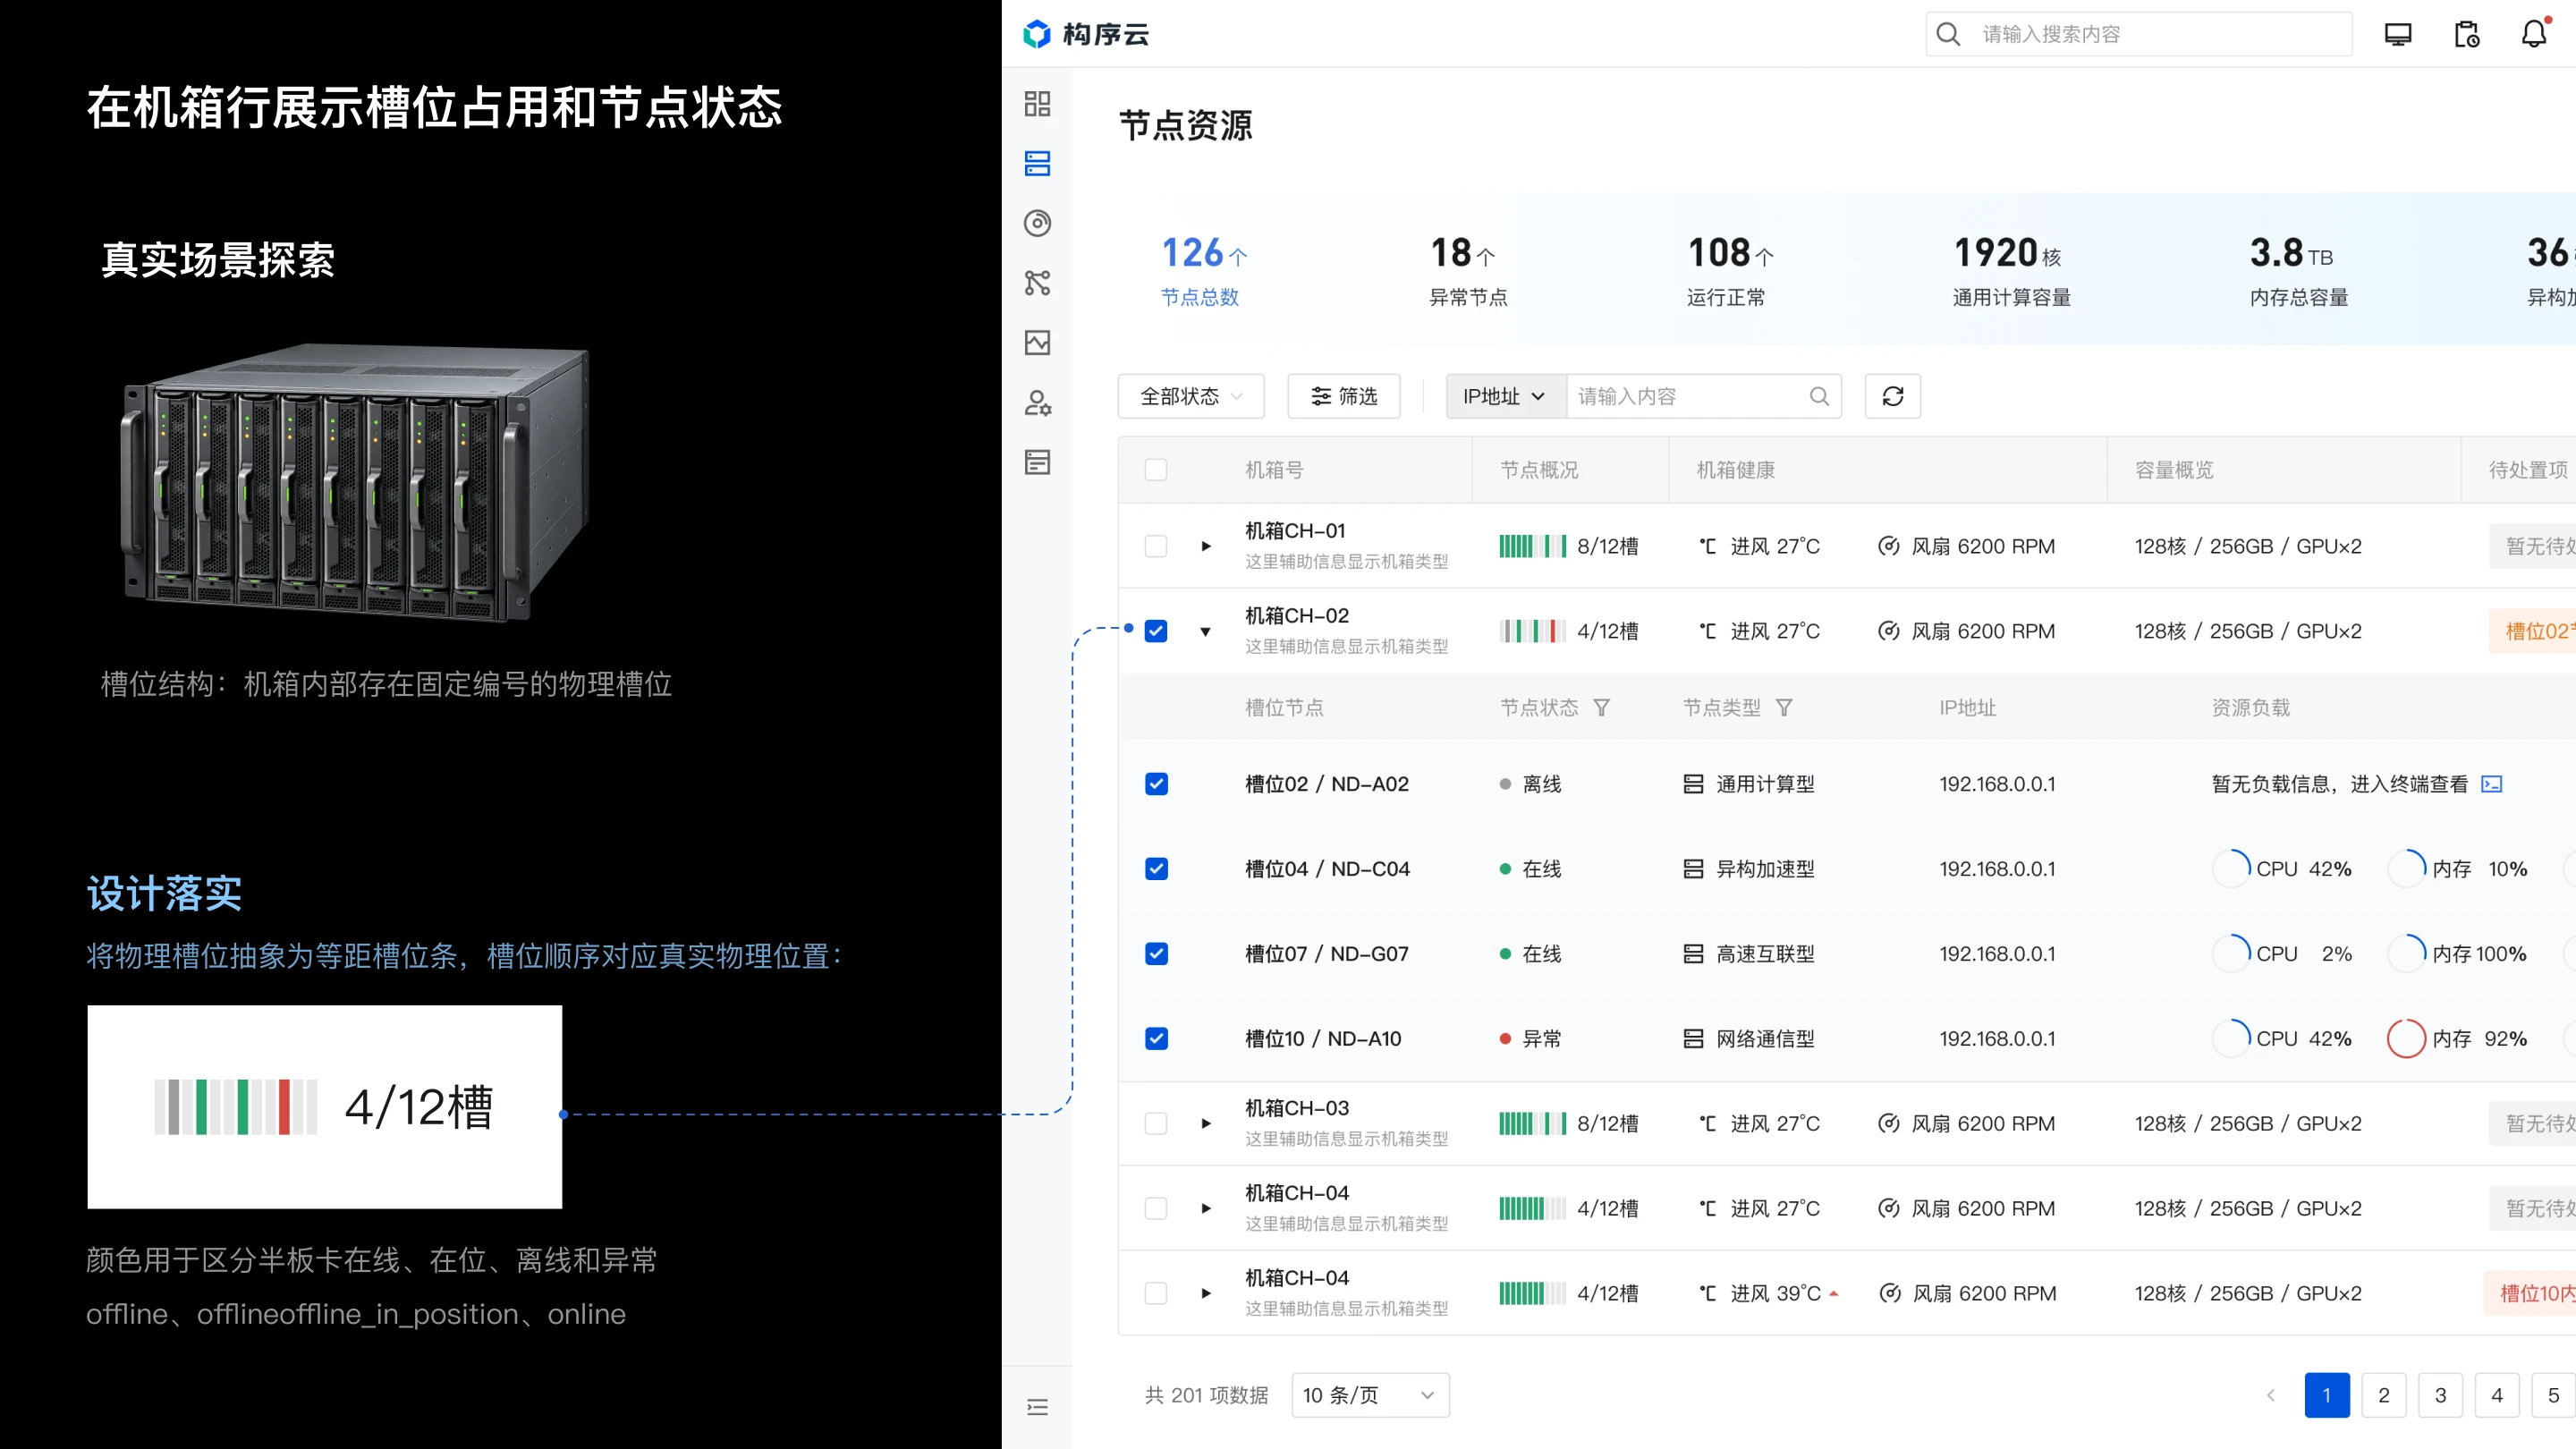Collapse the sidebar menu icon at bottom
The image size is (2576, 1449).
(x=1037, y=1408)
